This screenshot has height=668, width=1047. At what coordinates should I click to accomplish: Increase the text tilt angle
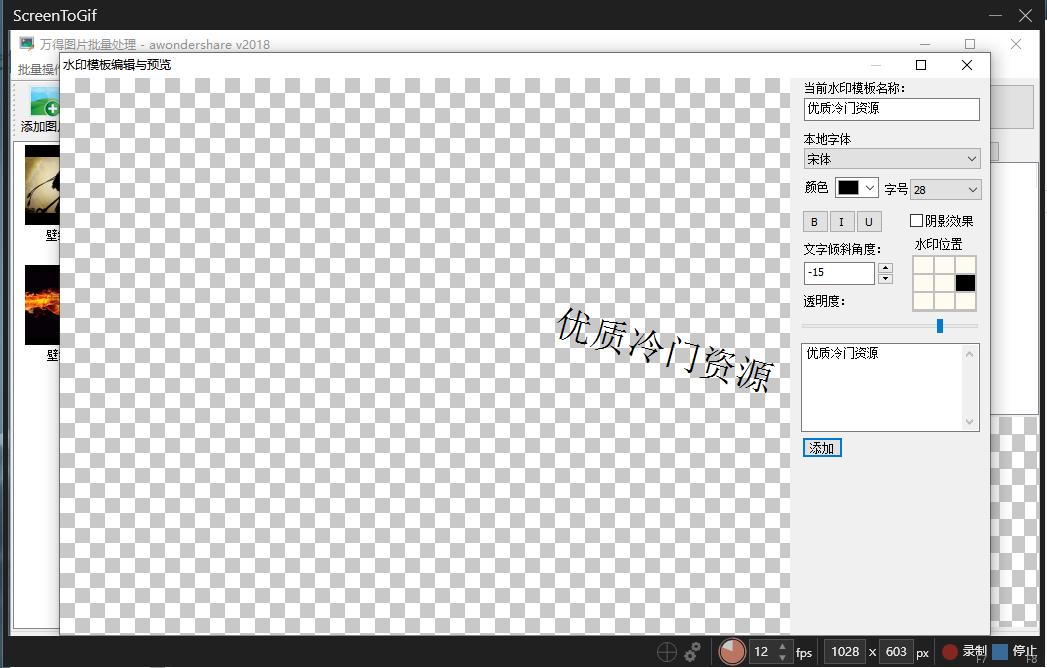click(x=885, y=268)
